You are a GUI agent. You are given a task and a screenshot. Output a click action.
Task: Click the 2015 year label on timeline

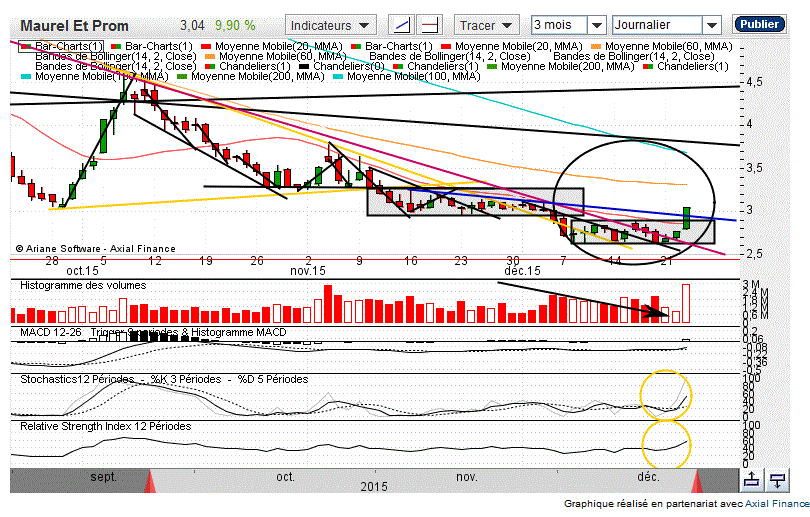[374, 487]
